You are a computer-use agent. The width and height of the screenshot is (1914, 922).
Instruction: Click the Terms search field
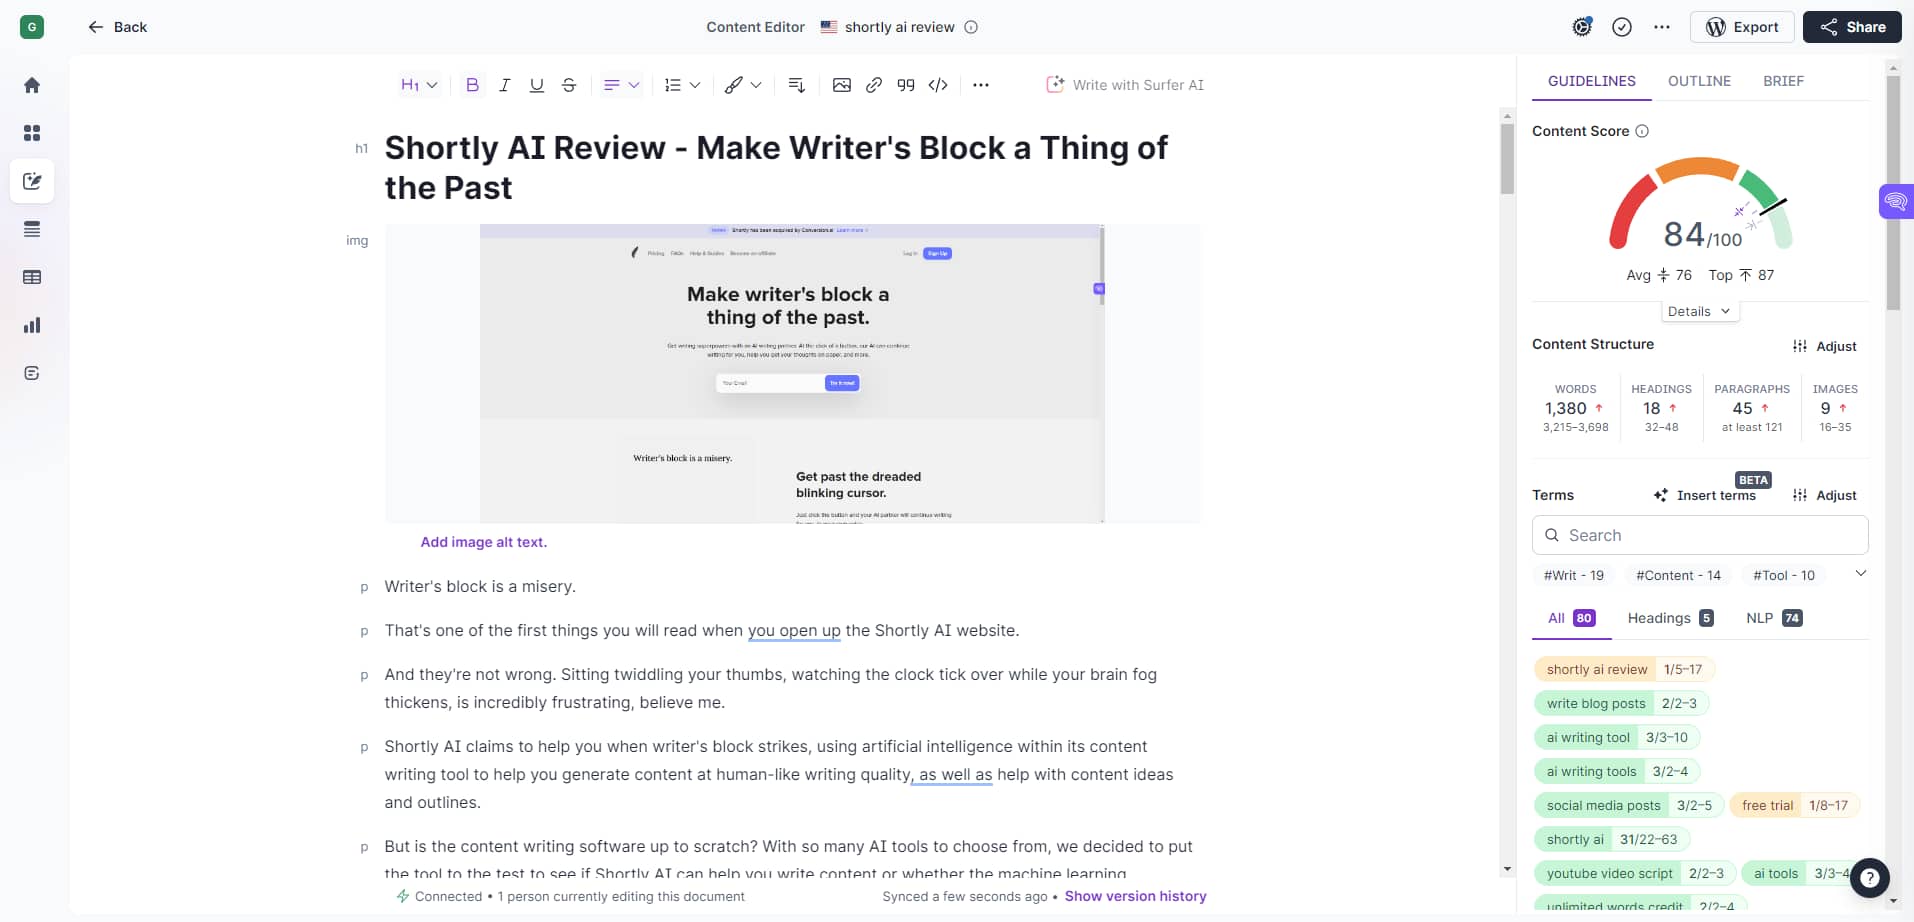click(x=1700, y=535)
